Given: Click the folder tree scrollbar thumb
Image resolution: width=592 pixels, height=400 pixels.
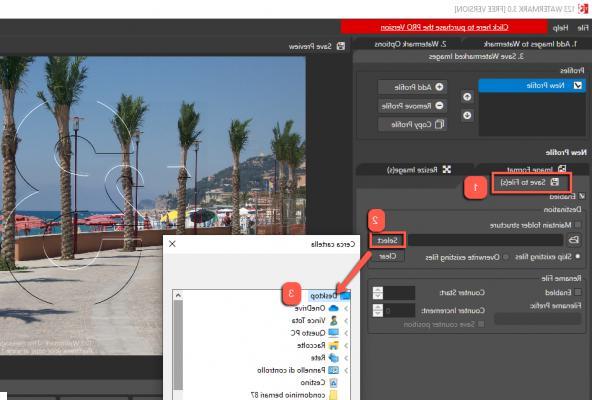Looking at the screenshot, I should click(x=178, y=345).
